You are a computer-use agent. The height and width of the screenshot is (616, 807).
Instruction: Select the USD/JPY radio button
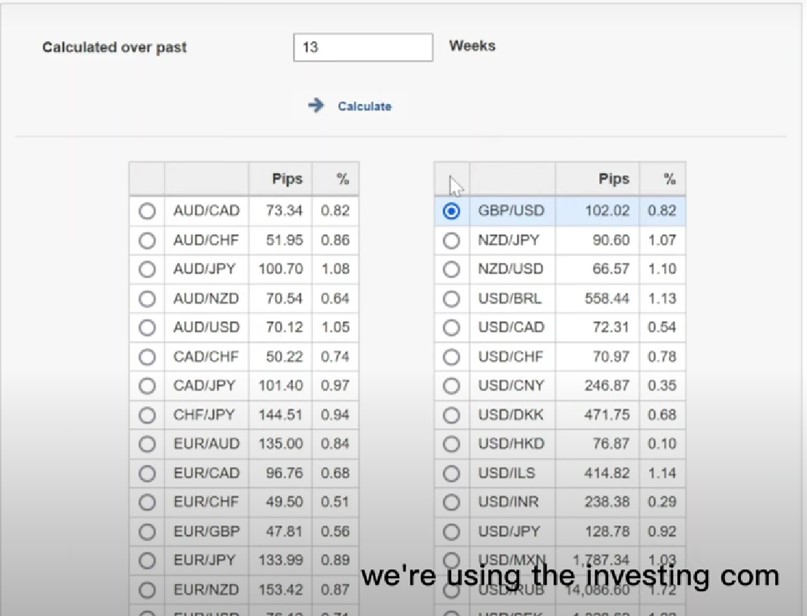(x=451, y=531)
